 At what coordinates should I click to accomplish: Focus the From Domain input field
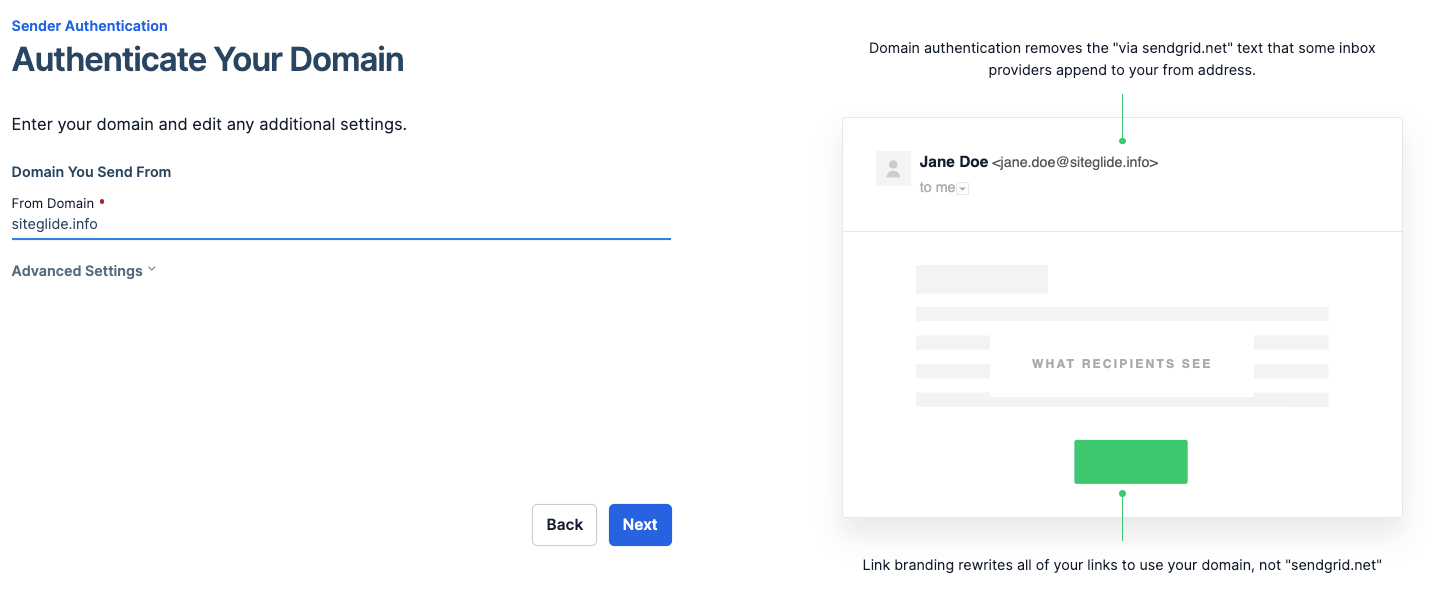340,225
